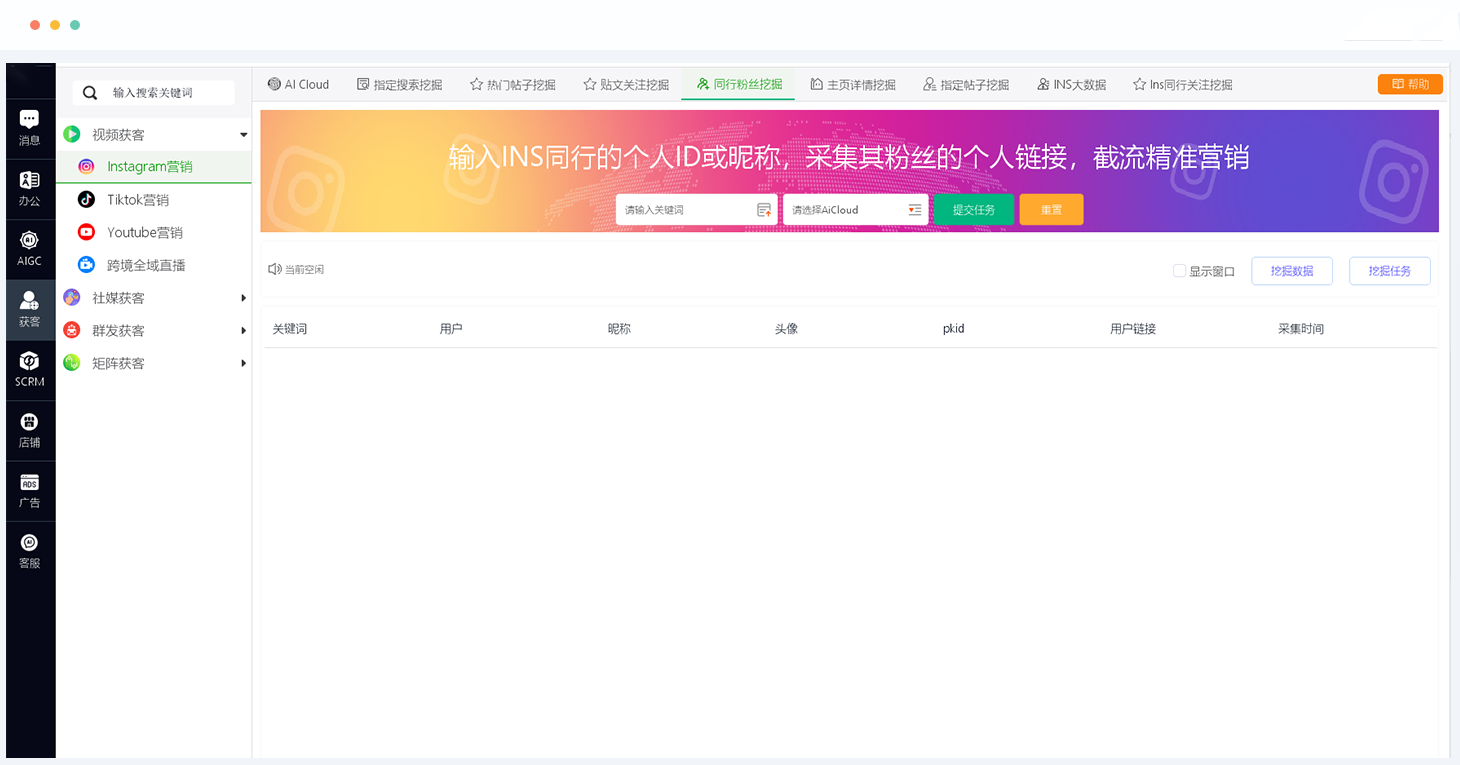Click the 广告 ads sidebar icon
The image size is (1460, 765).
click(x=30, y=490)
